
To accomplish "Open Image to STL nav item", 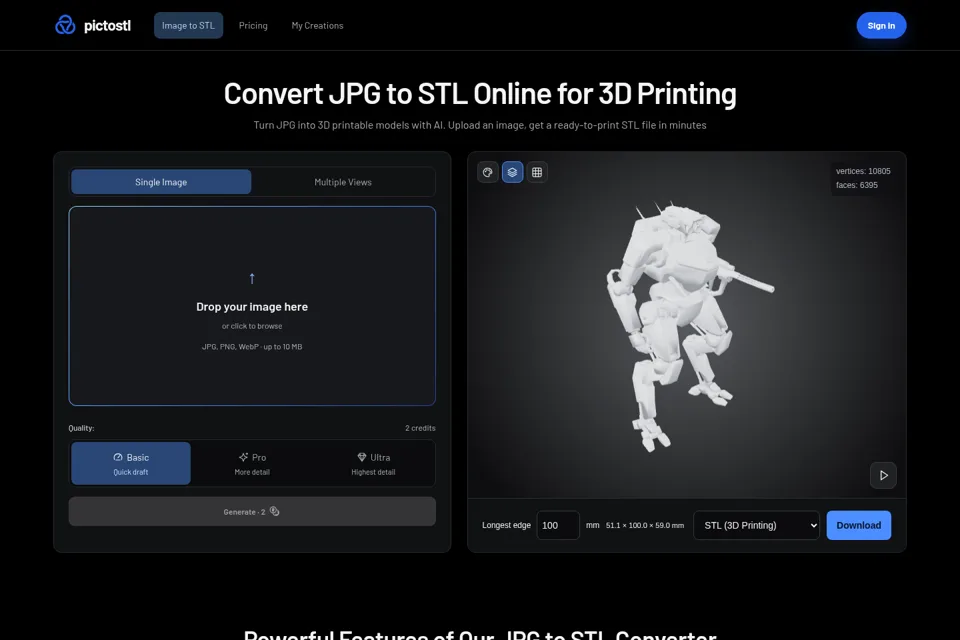I will (x=189, y=26).
